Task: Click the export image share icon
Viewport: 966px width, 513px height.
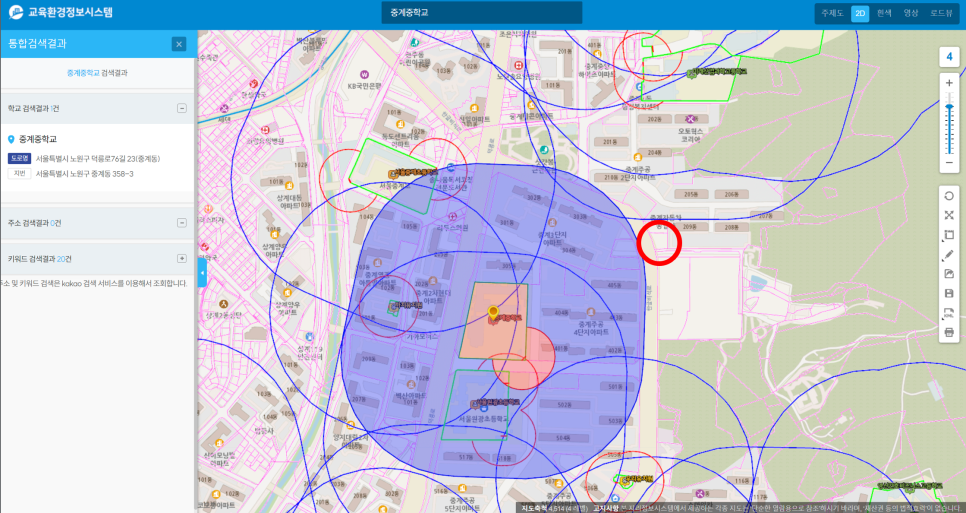Action: click(949, 274)
